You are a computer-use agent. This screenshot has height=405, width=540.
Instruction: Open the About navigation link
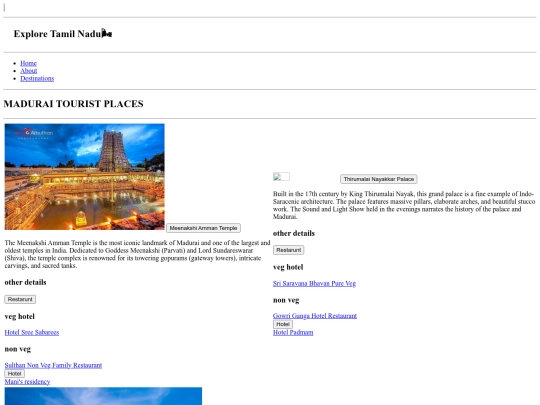[x=29, y=71]
